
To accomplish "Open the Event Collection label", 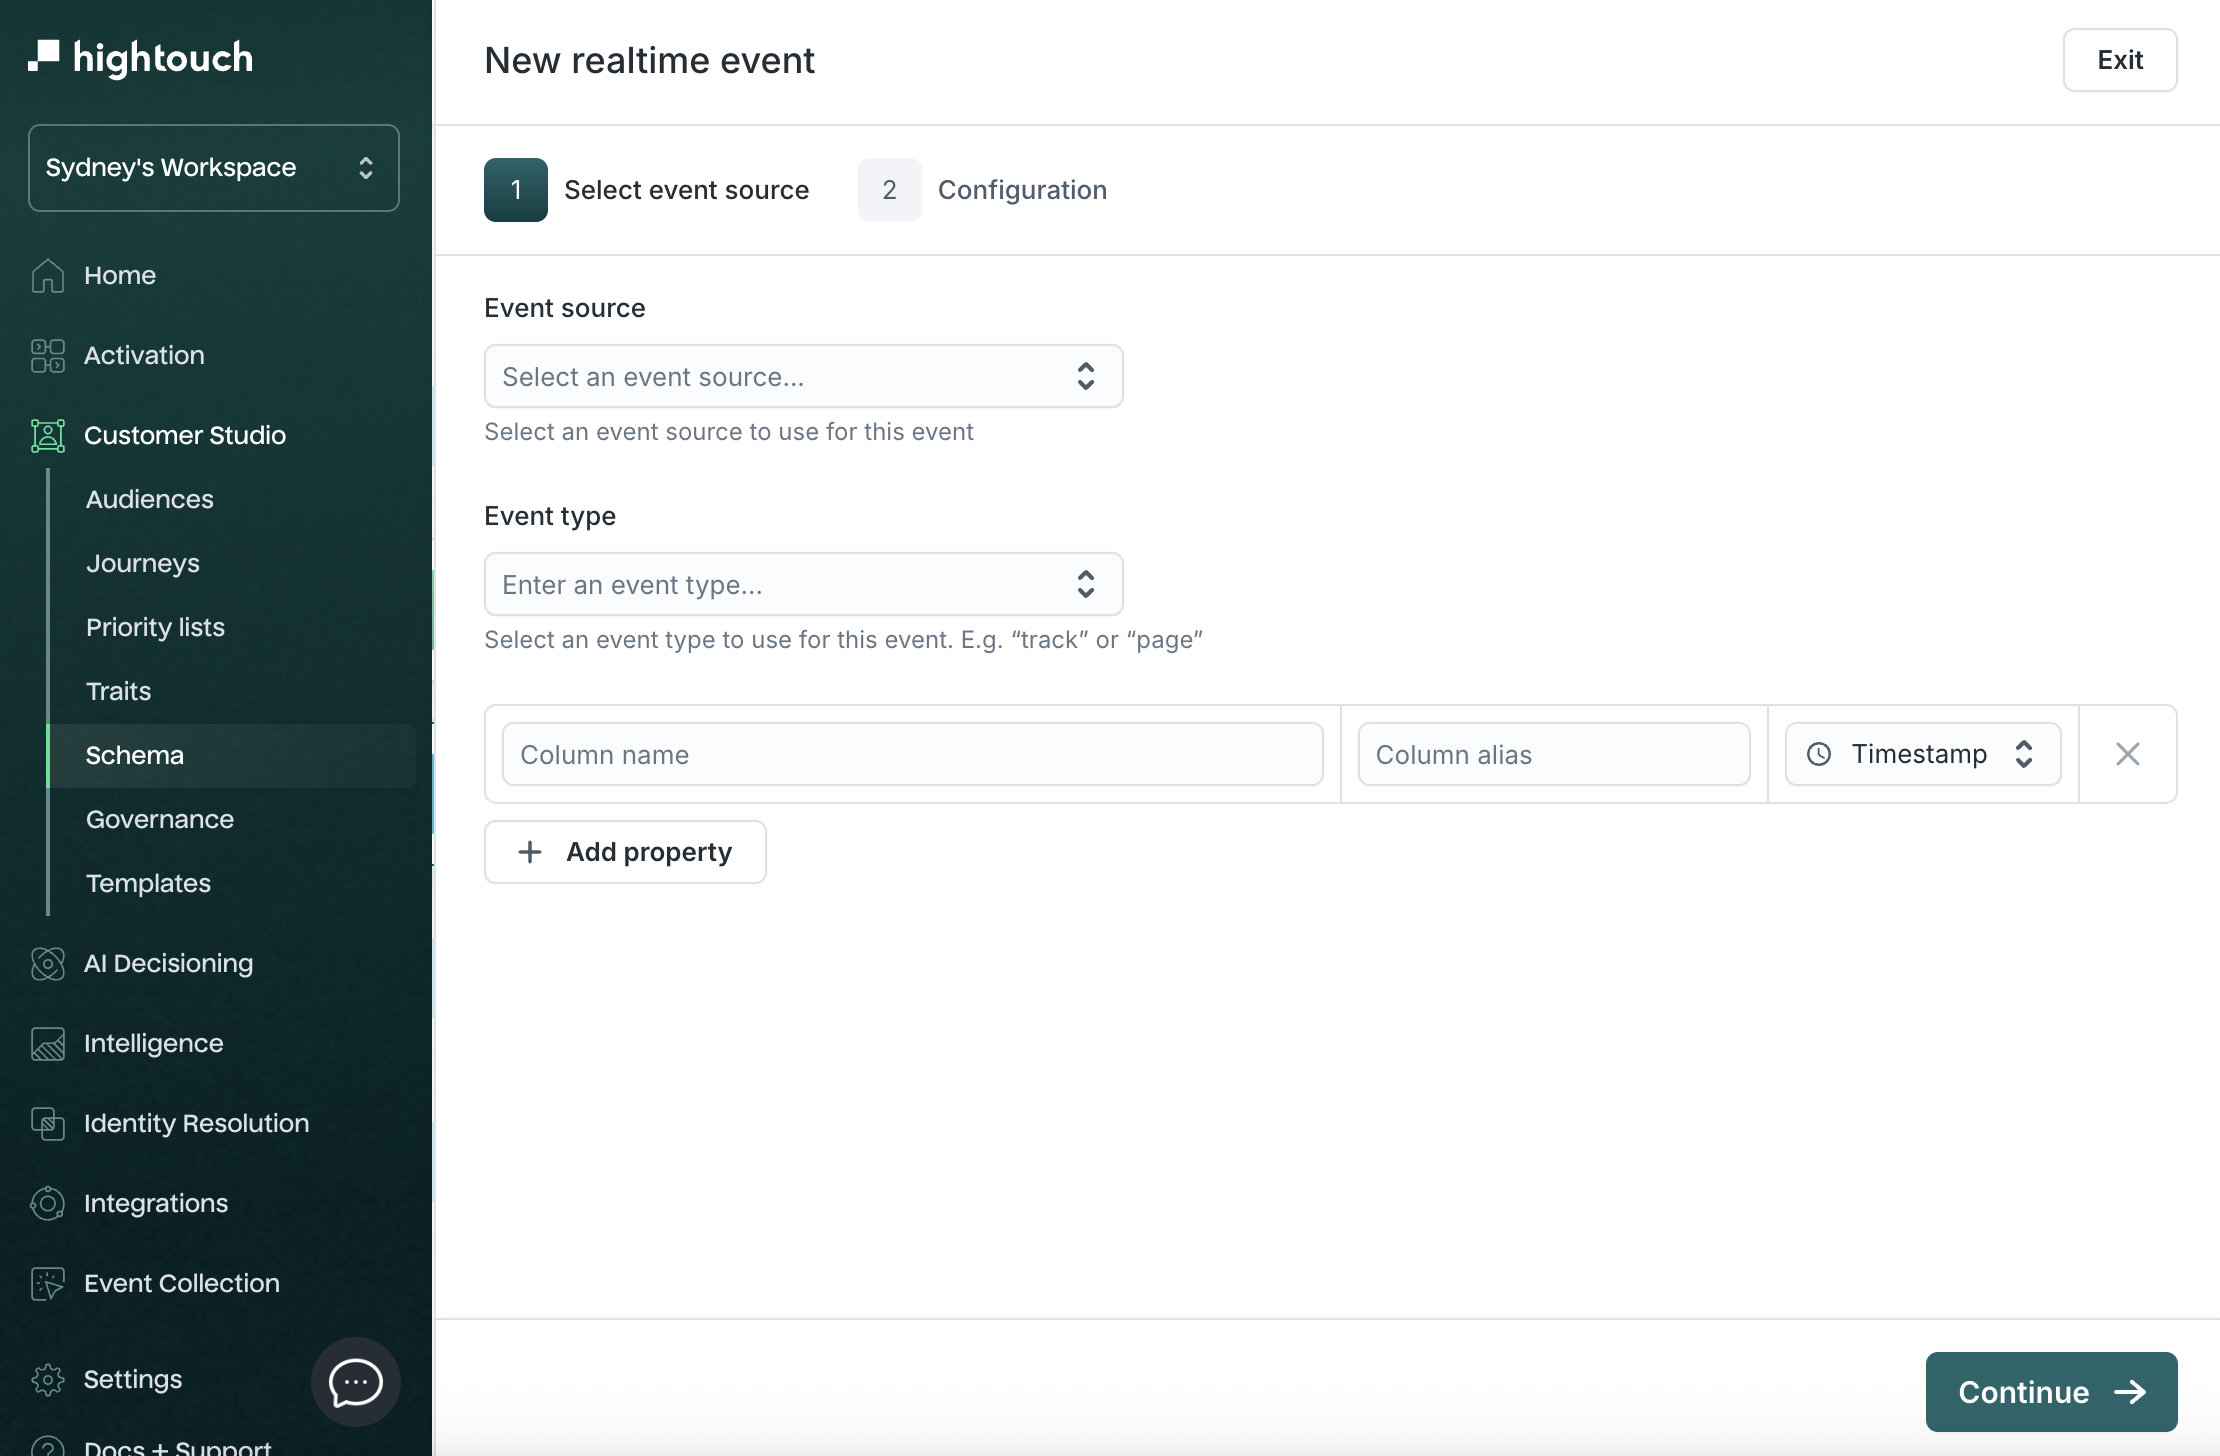I will tap(182, 1283).
